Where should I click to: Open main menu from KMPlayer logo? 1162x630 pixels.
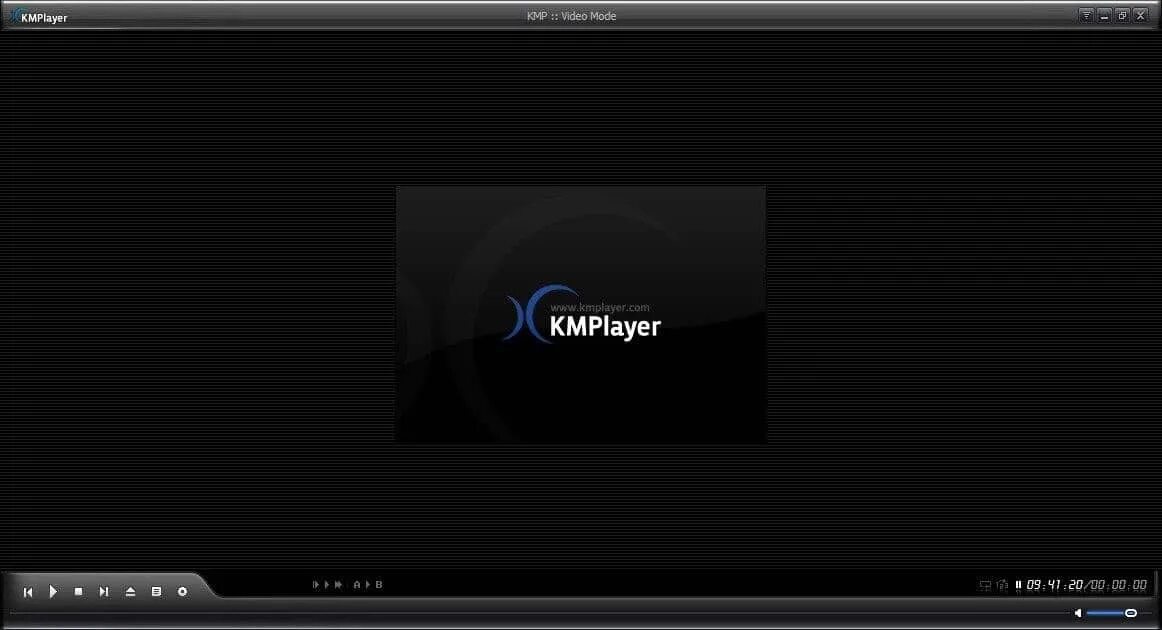(x=39, y=16)
